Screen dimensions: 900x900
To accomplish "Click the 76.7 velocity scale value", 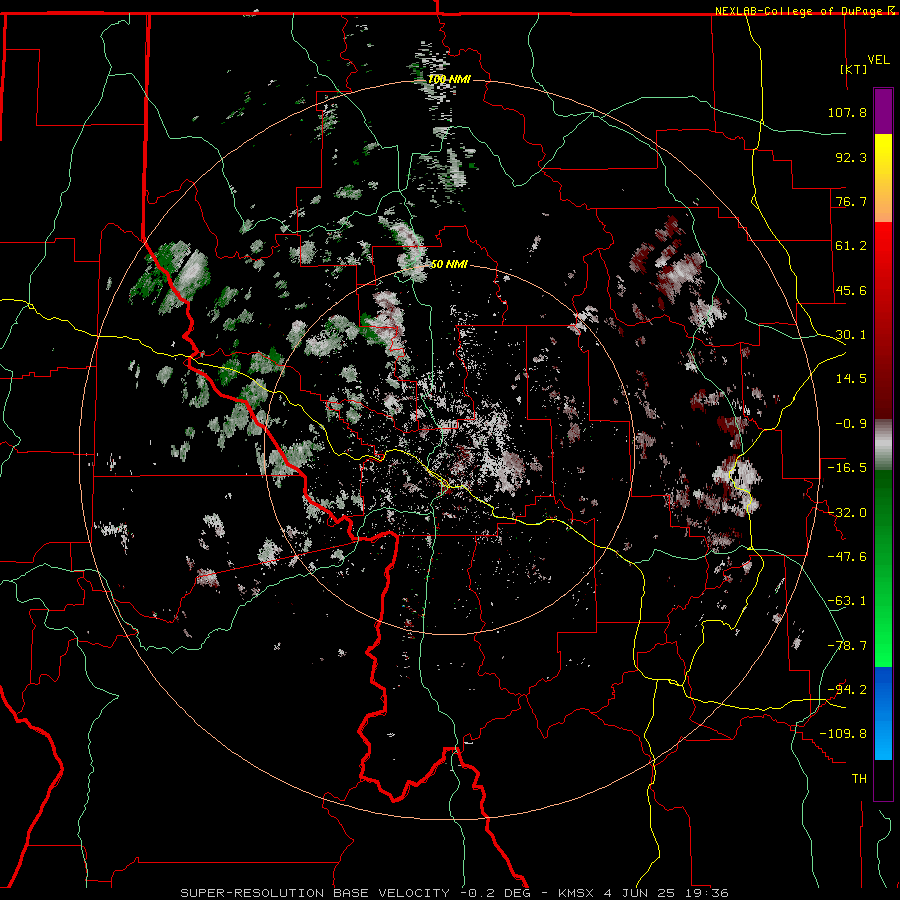I will [x=851, y=201].
